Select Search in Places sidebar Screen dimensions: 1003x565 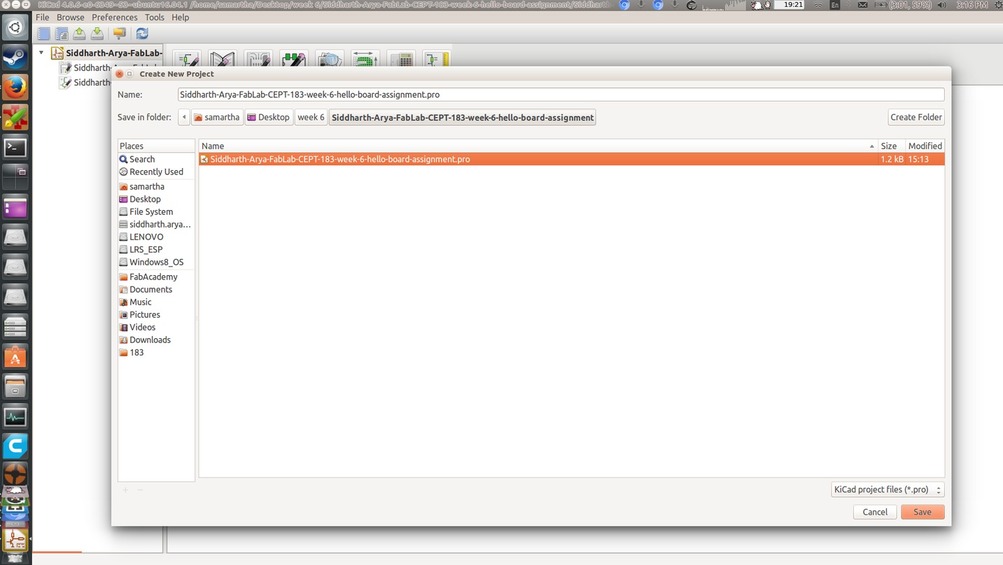(156, 159)
